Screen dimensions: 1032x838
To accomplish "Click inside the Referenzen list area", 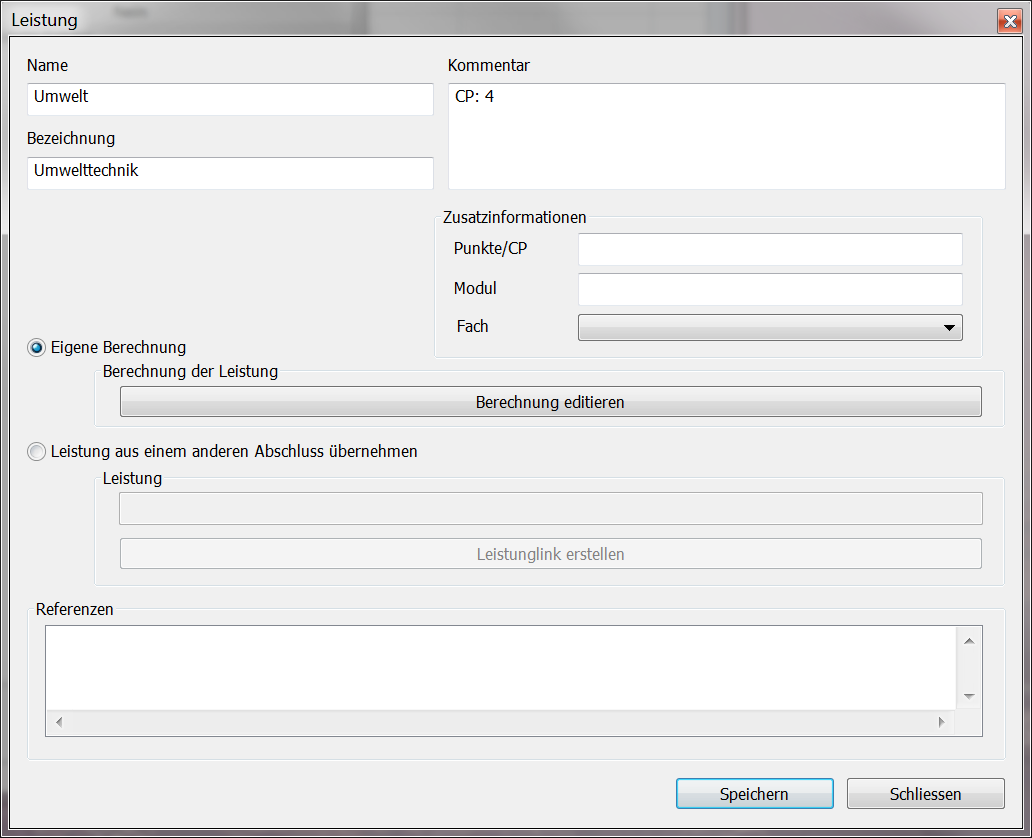I will (x=500, y=667).
